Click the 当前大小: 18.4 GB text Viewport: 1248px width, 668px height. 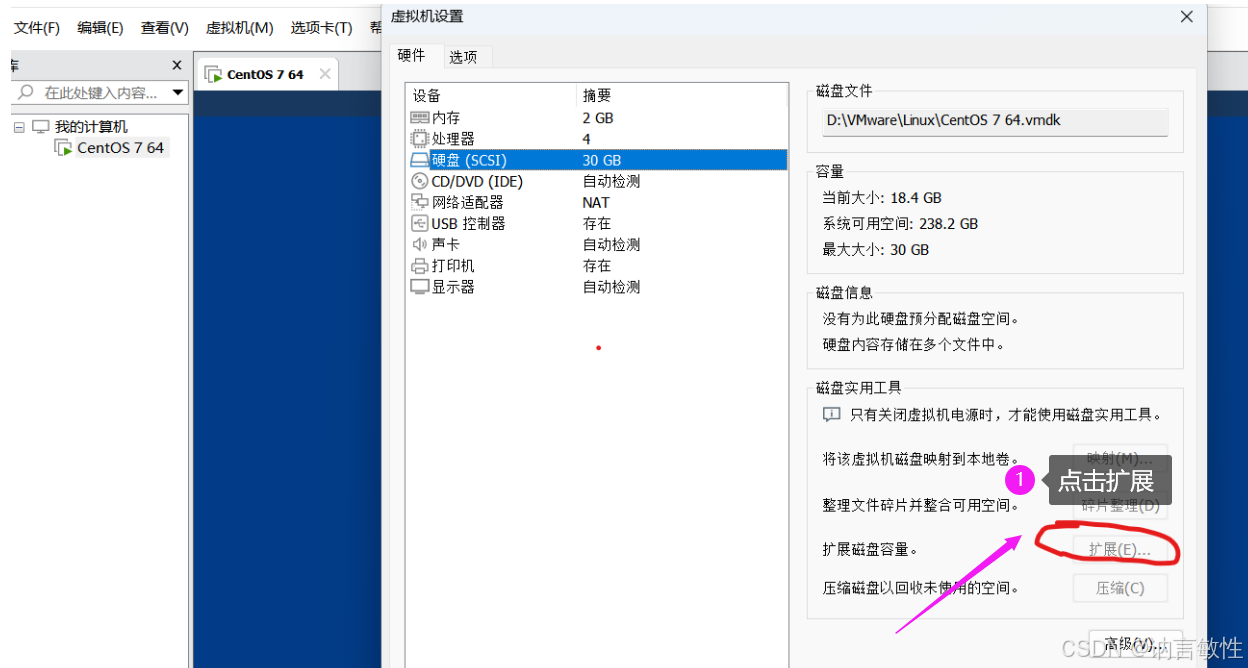[882, 198]
